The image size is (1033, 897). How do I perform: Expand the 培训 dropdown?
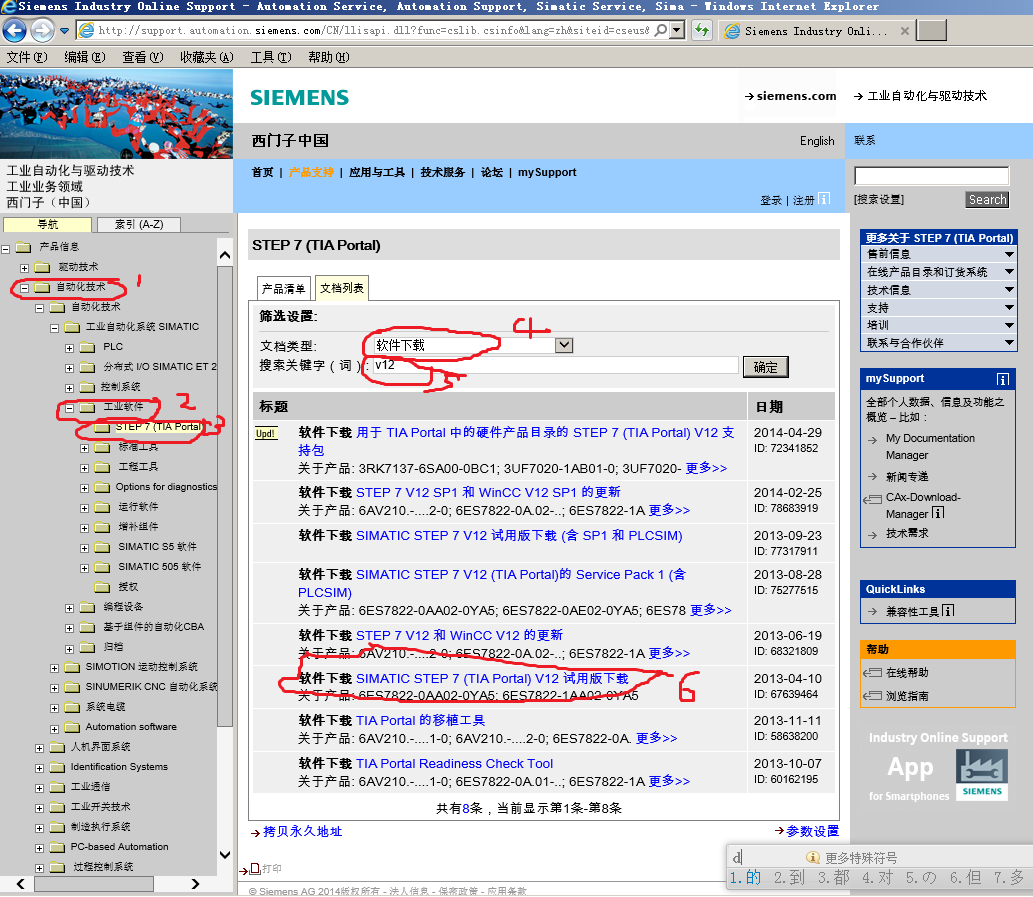pos(1009,325)
